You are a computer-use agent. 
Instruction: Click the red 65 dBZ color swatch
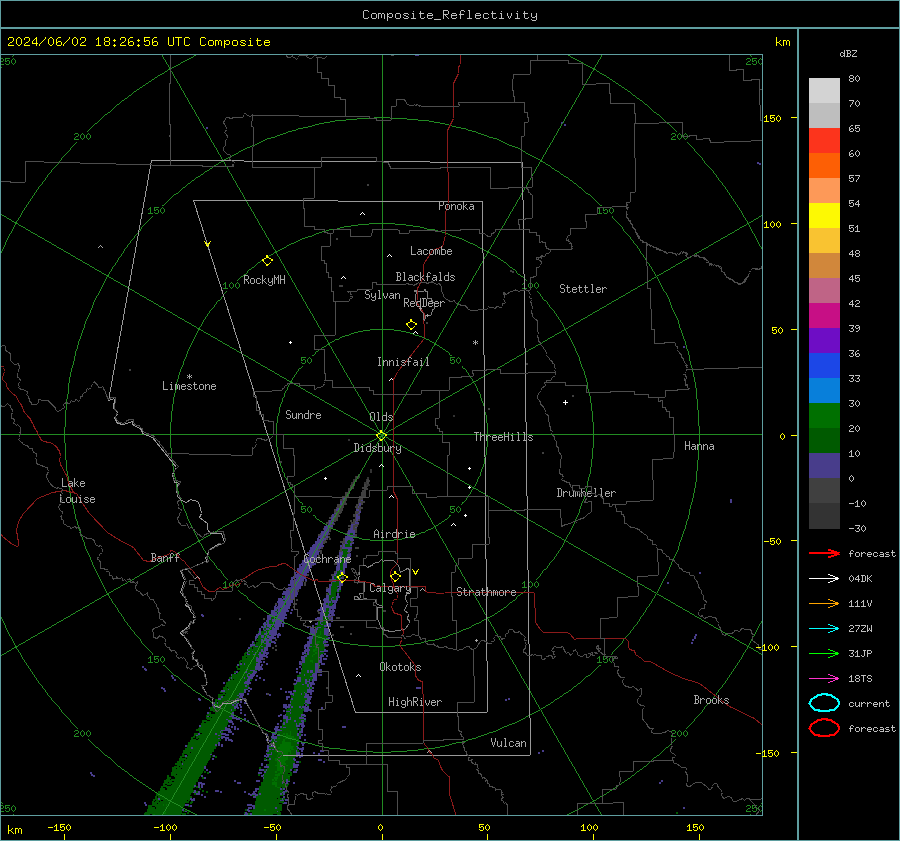(x=824, y=140)
